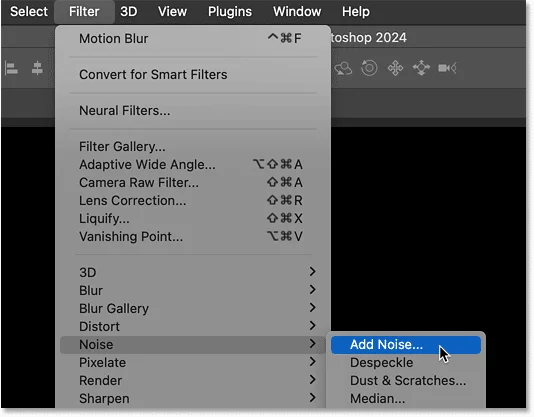Screen dimensions: 534x417
Task: Open the Window menu
Action: tap(297, 12)
